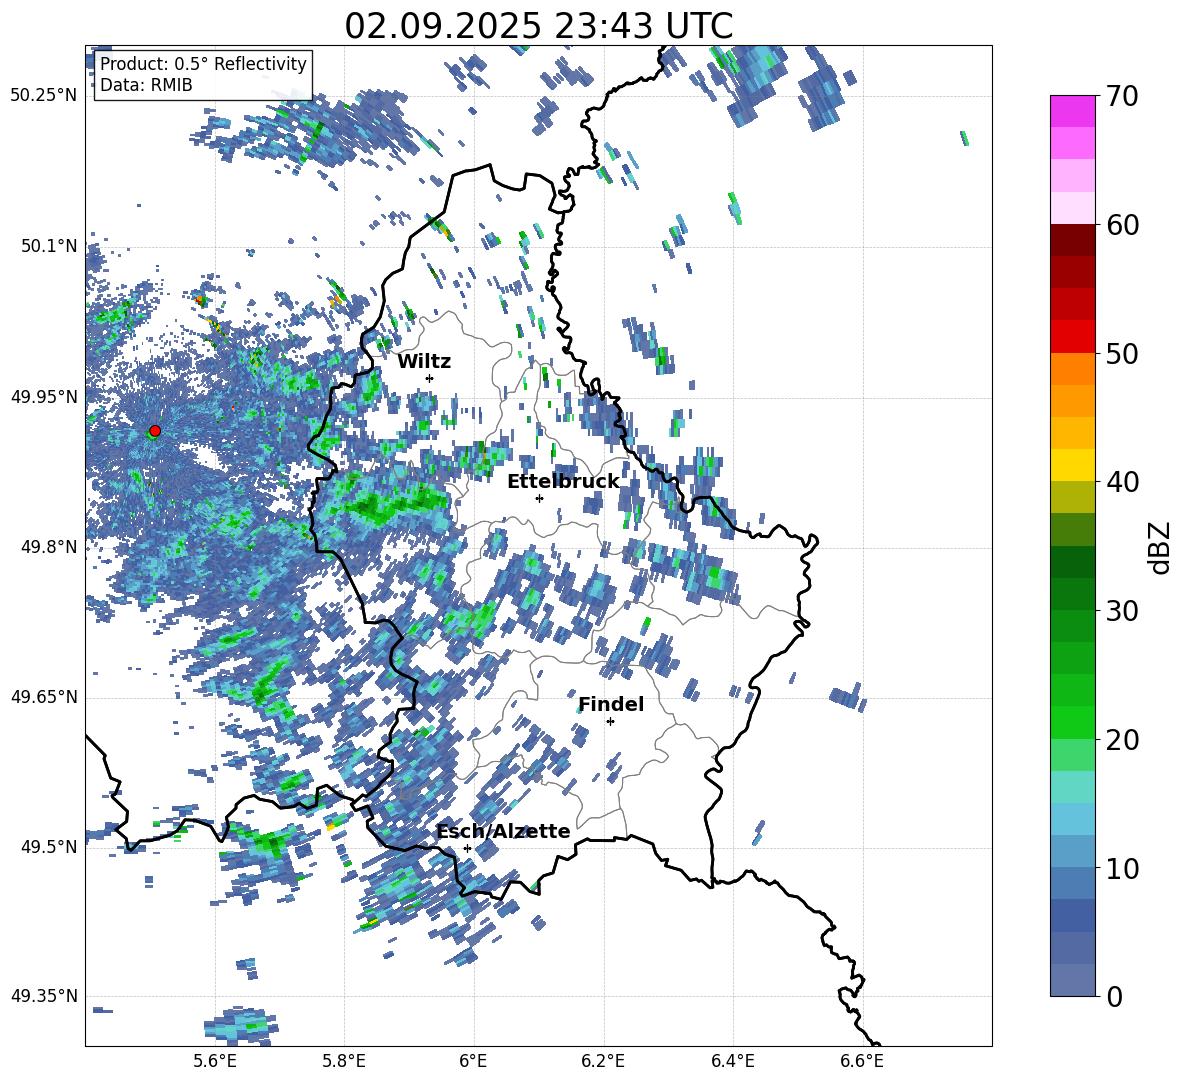
Task: Click the bright green colorbar segment at 20
Action: click(1072, 722)
